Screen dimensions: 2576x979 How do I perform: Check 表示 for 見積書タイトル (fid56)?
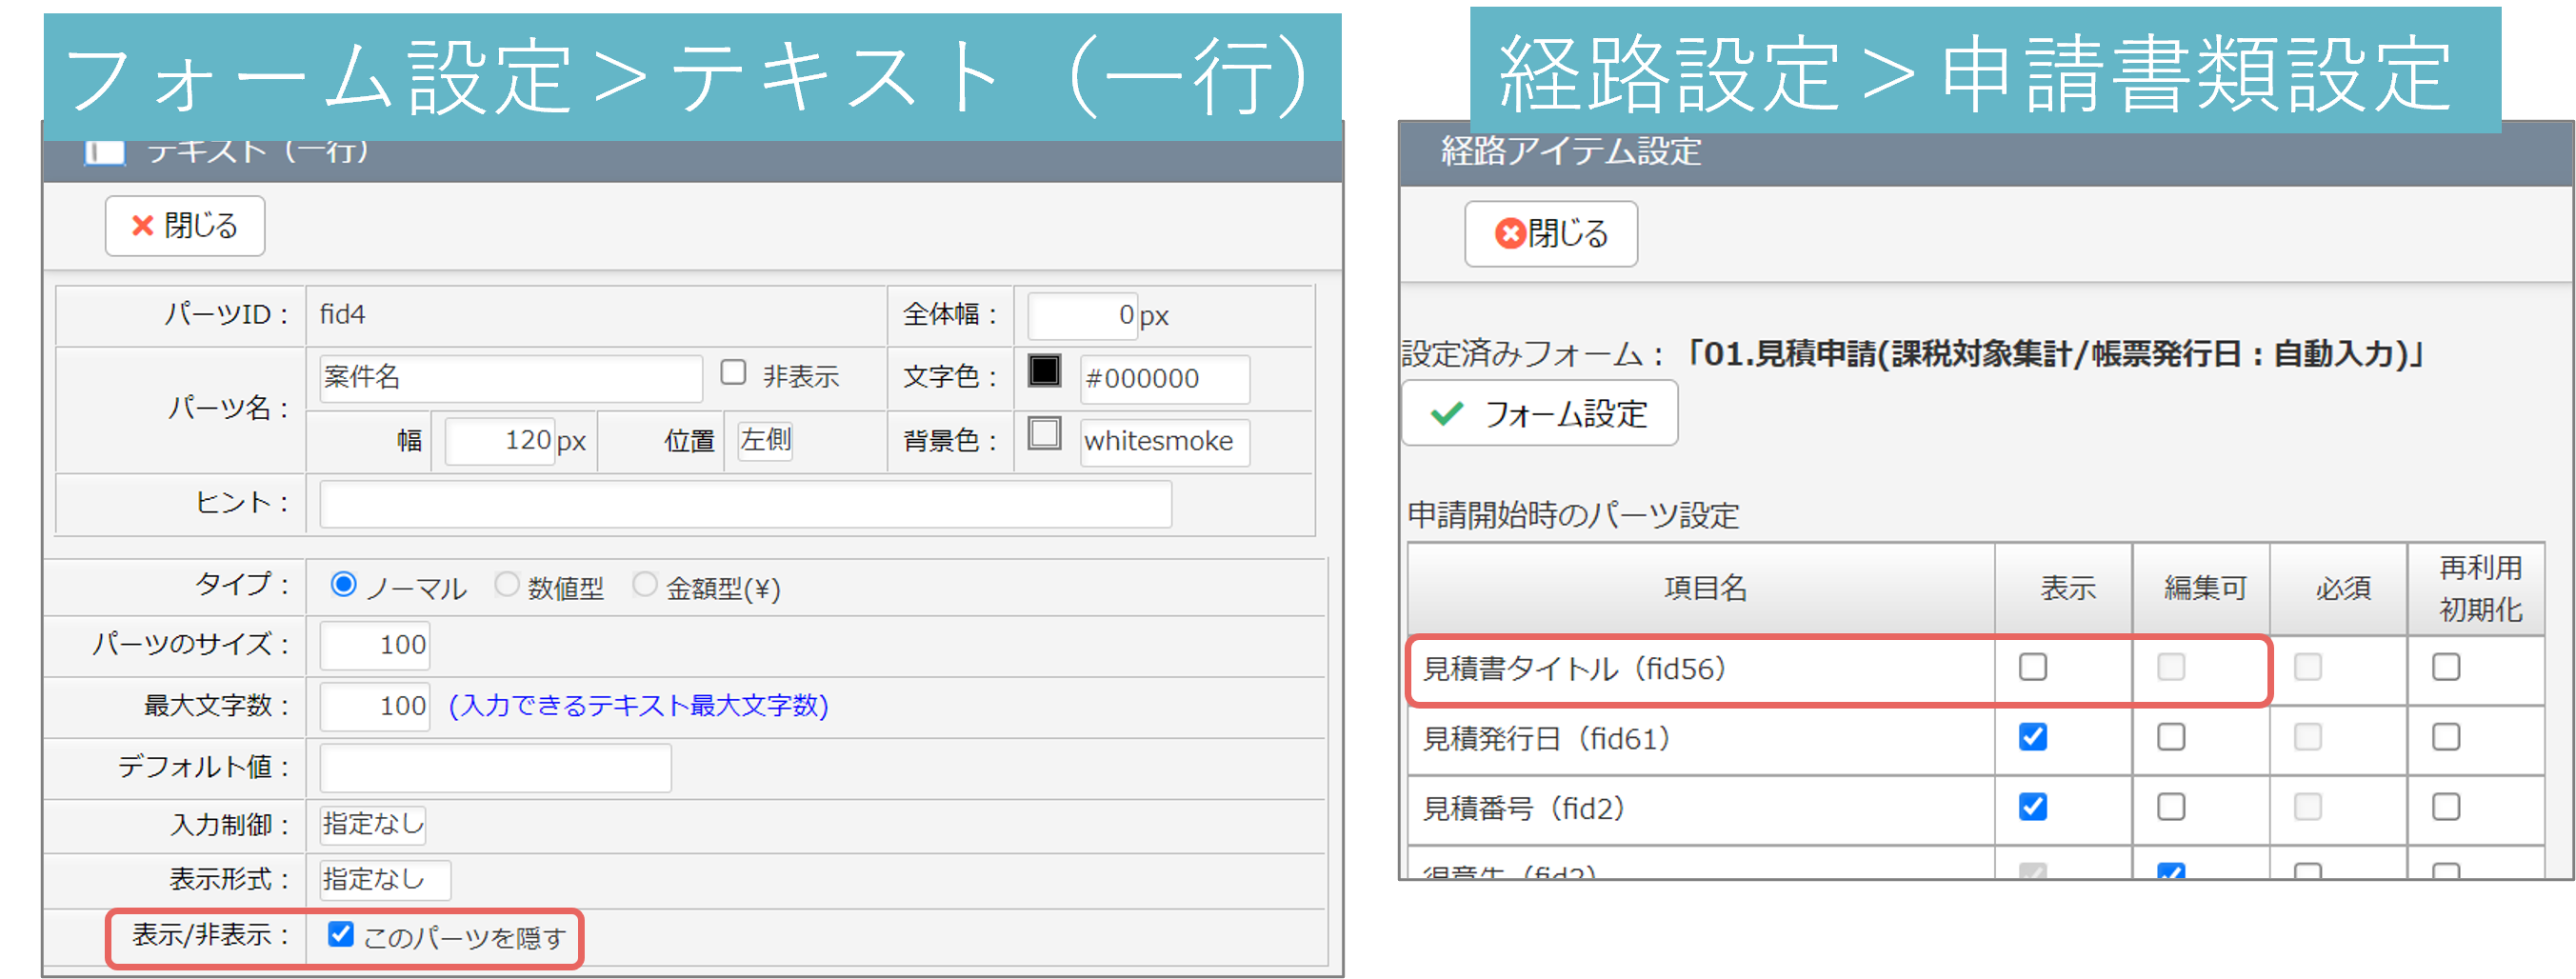pos(2033,667)
